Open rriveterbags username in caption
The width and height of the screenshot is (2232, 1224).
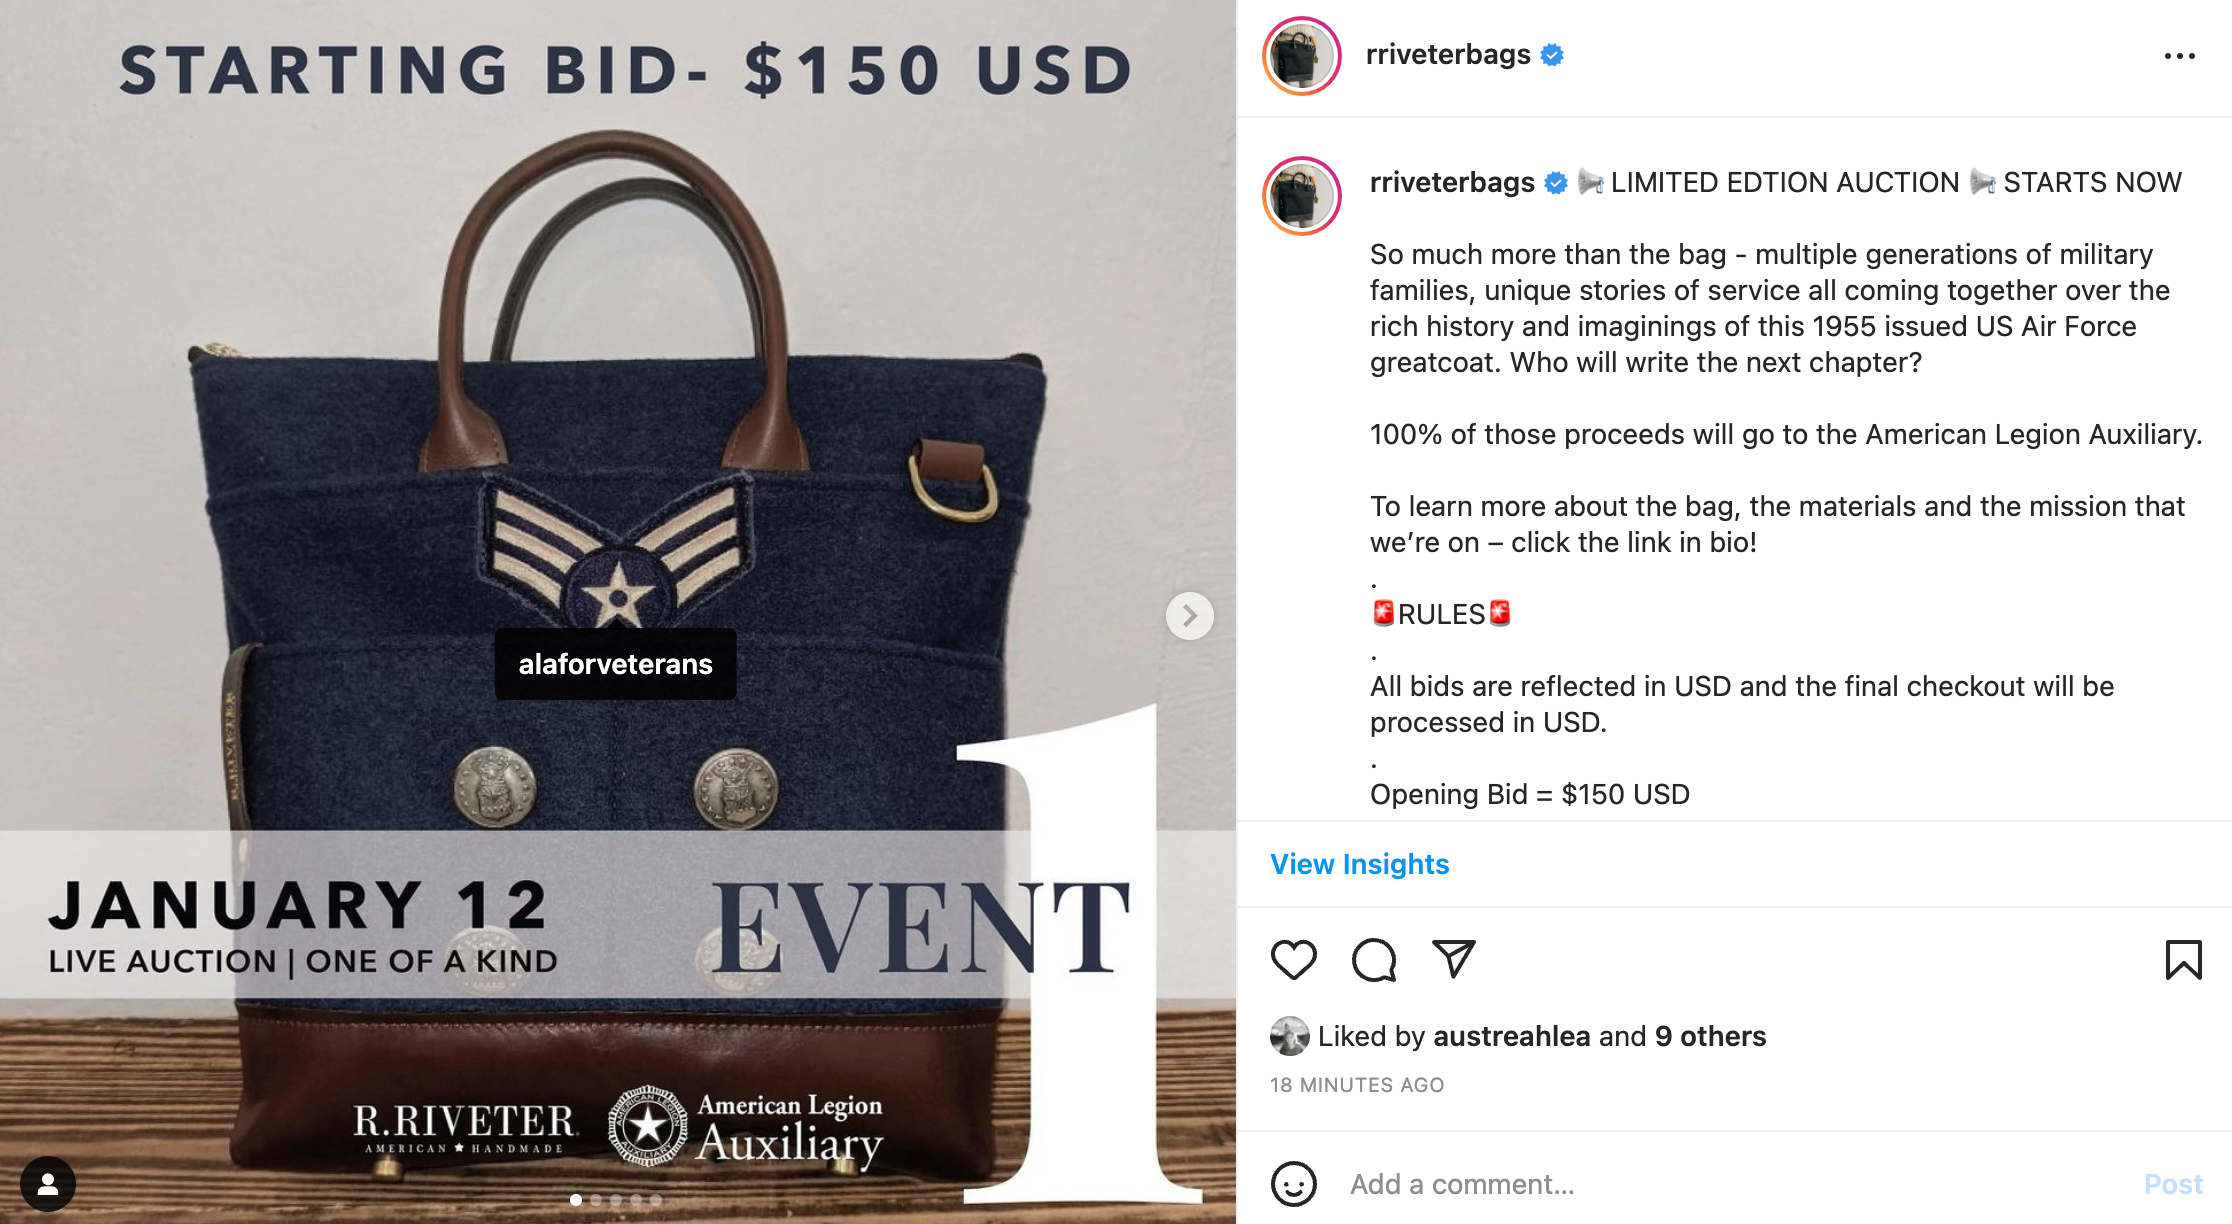click(1452, 182)
